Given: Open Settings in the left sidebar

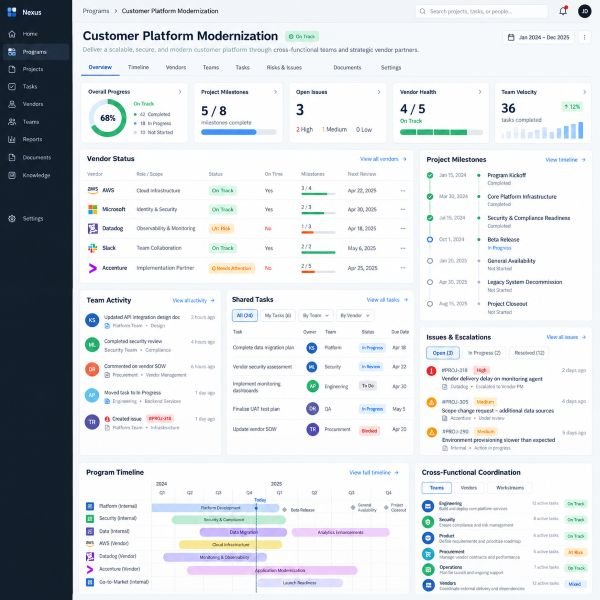Looking at the screenshot, I should [34, 218].
